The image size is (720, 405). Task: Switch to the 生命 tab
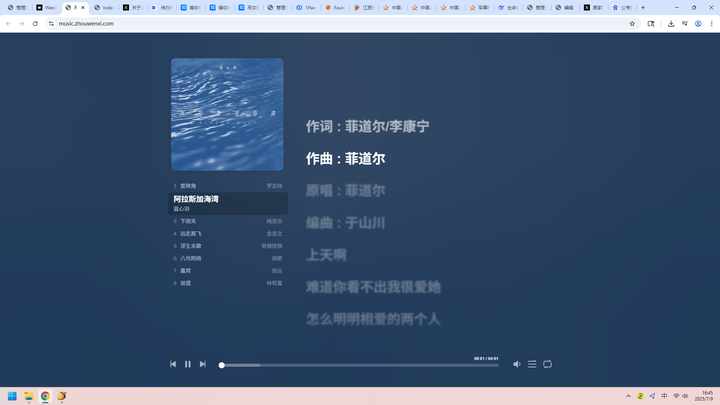point(509,7)
